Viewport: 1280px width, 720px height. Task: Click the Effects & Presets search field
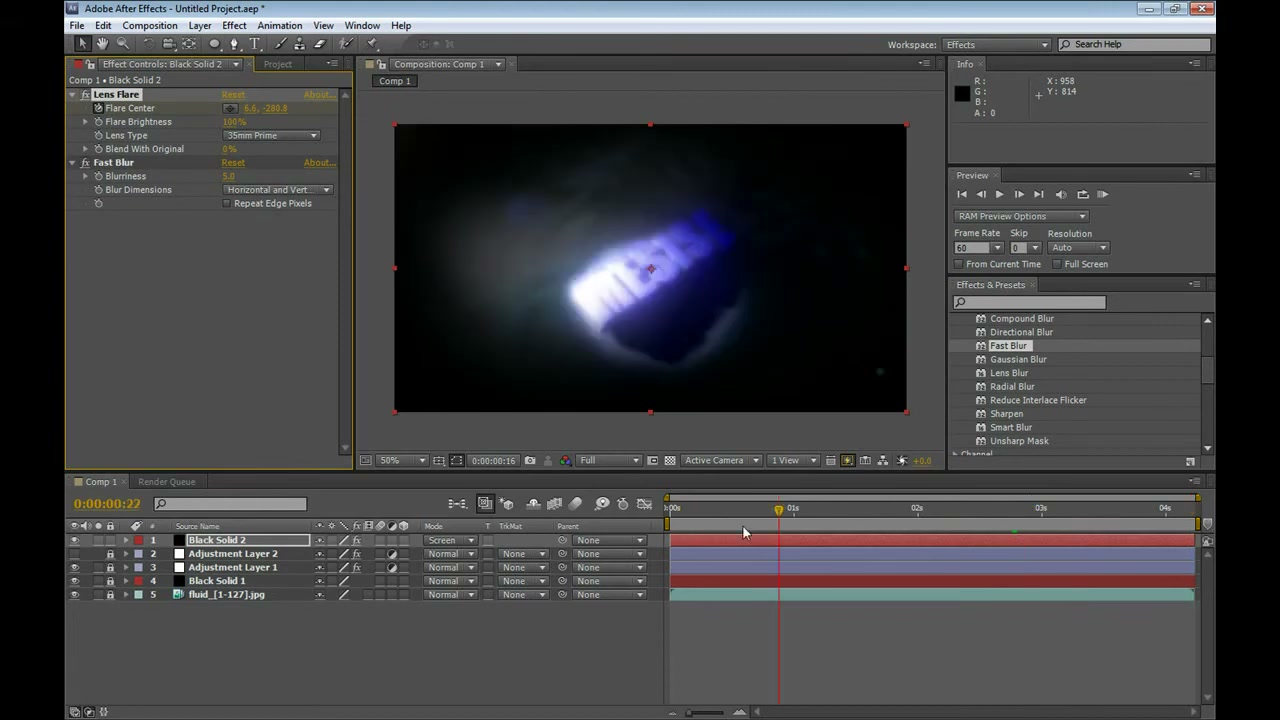1030,302
